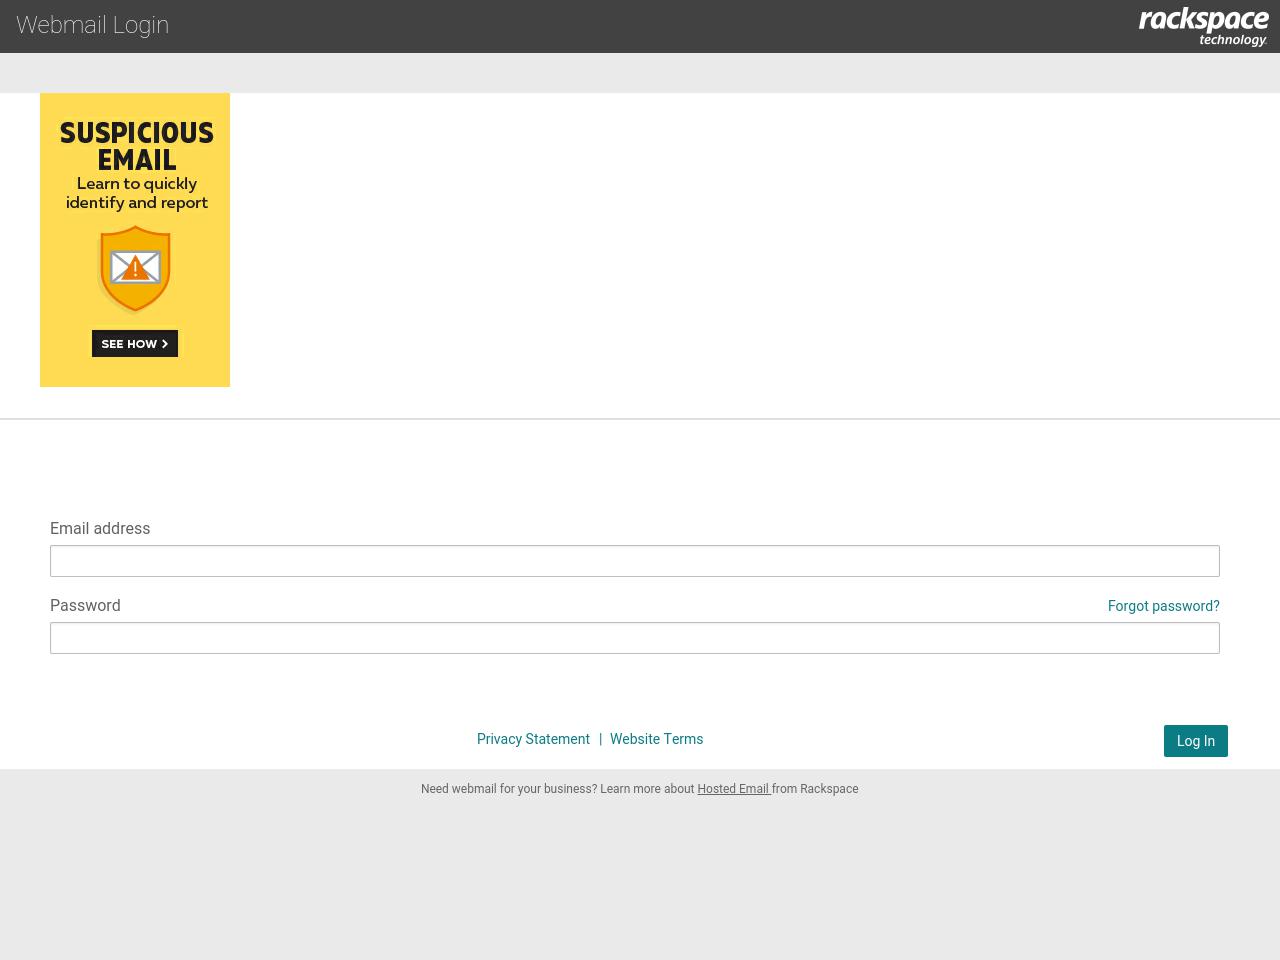
Task: Click the shield envelope warning icon
Action: point(135,269)
